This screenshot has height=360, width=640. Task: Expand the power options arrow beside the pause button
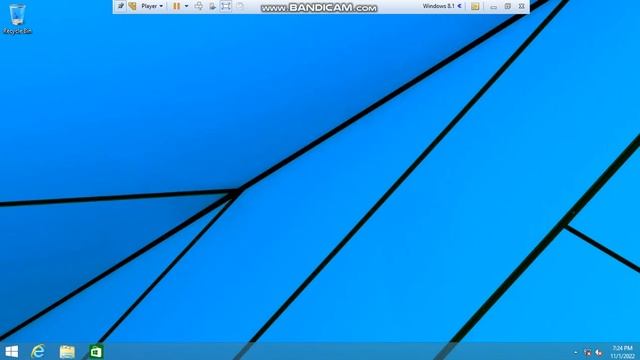coord(187,6)
